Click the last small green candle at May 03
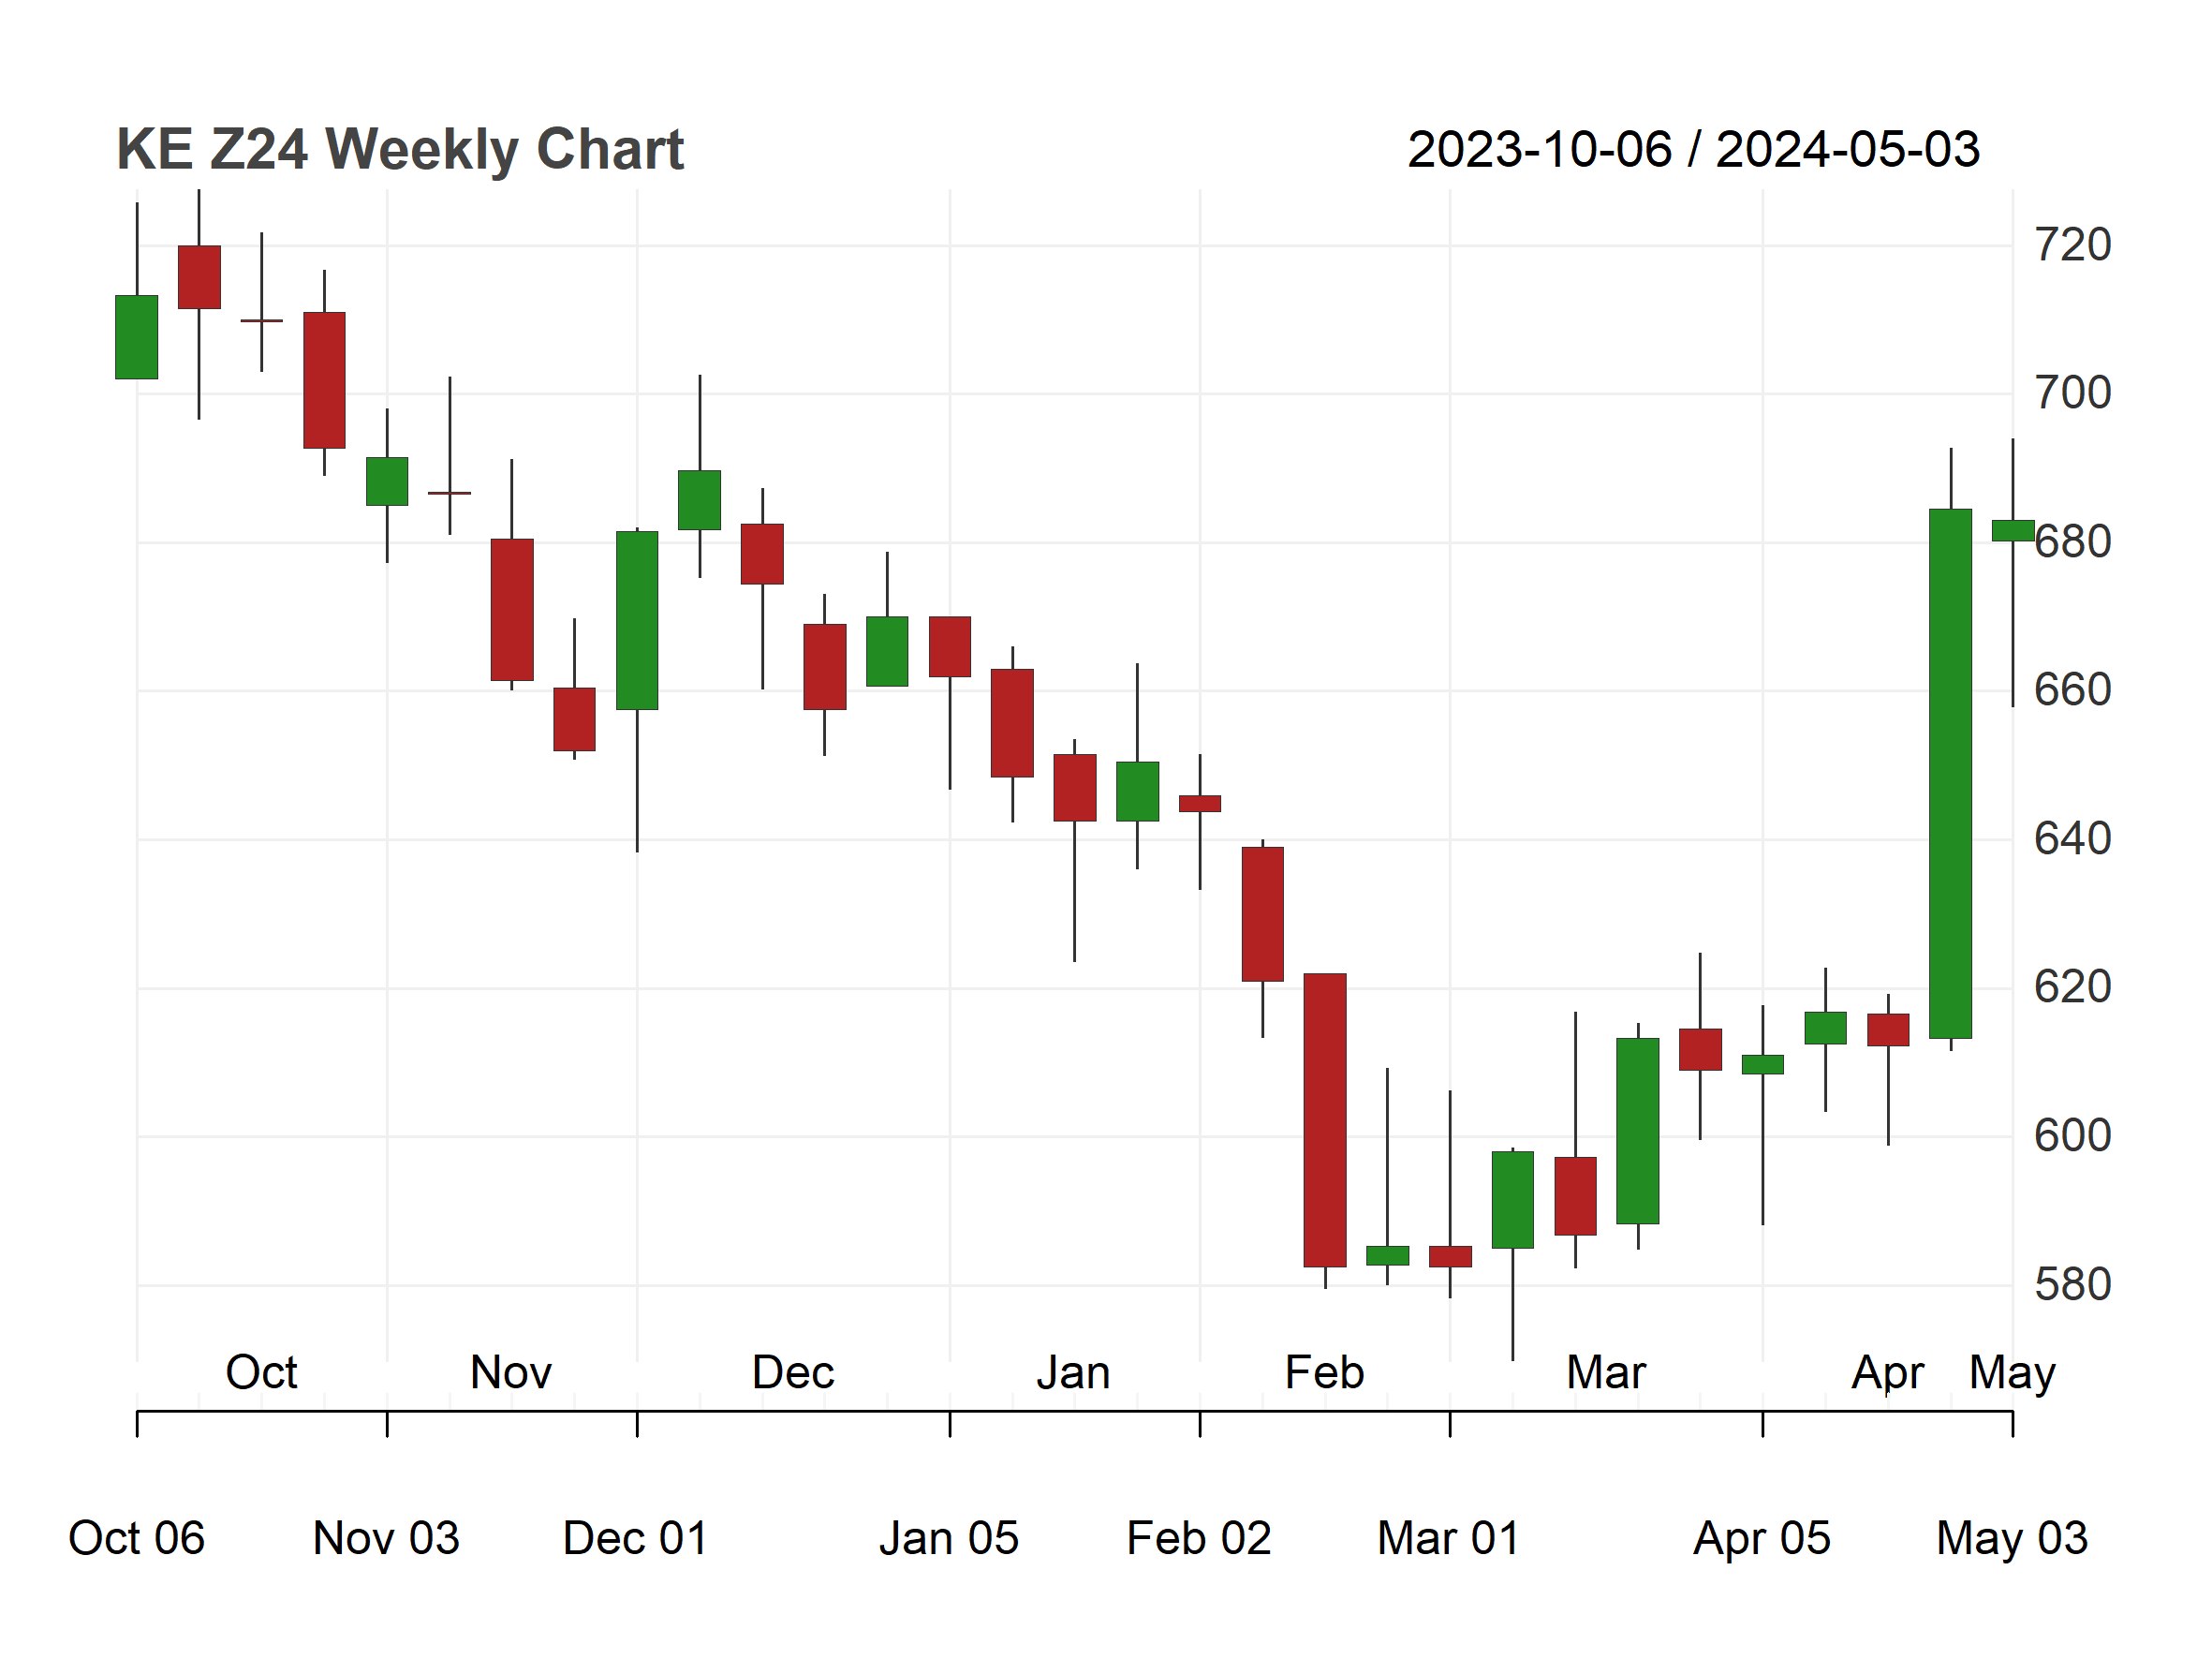Image resolution: width=2212 pixels, height=1659 pixels. [x=2012, y=531]
